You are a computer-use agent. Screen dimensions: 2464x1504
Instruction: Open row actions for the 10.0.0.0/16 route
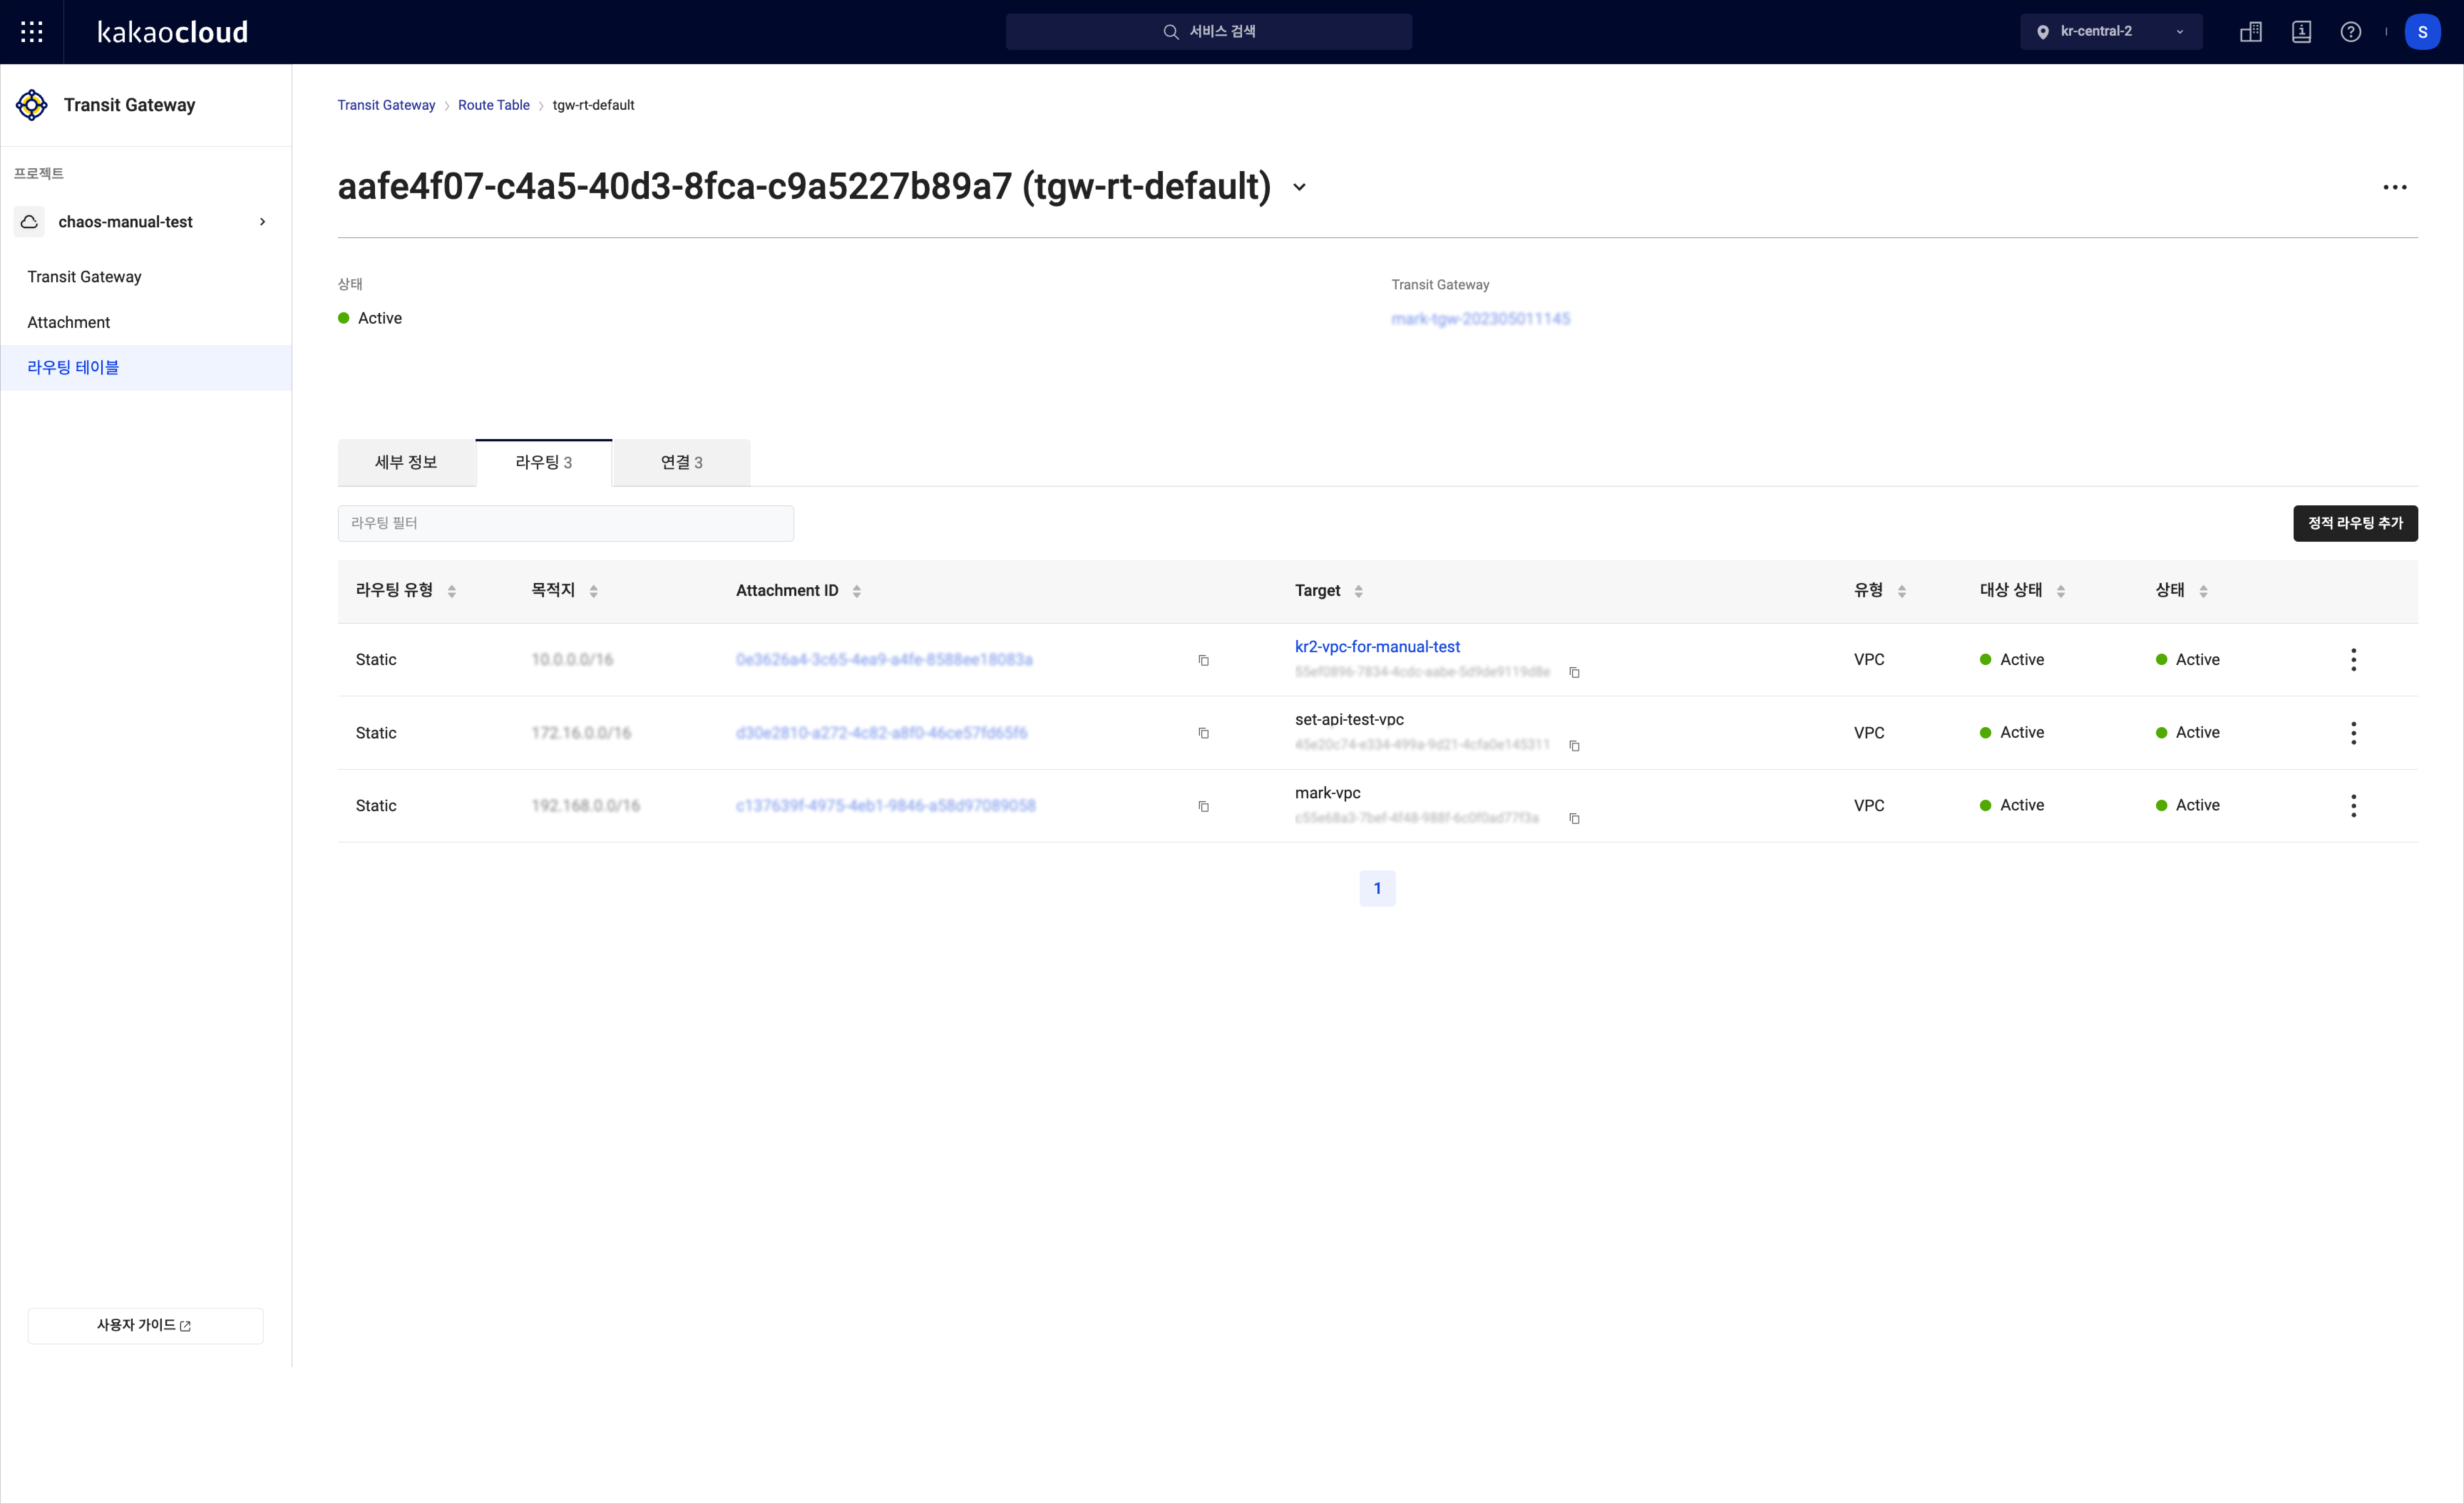(x=2353, y=660)
